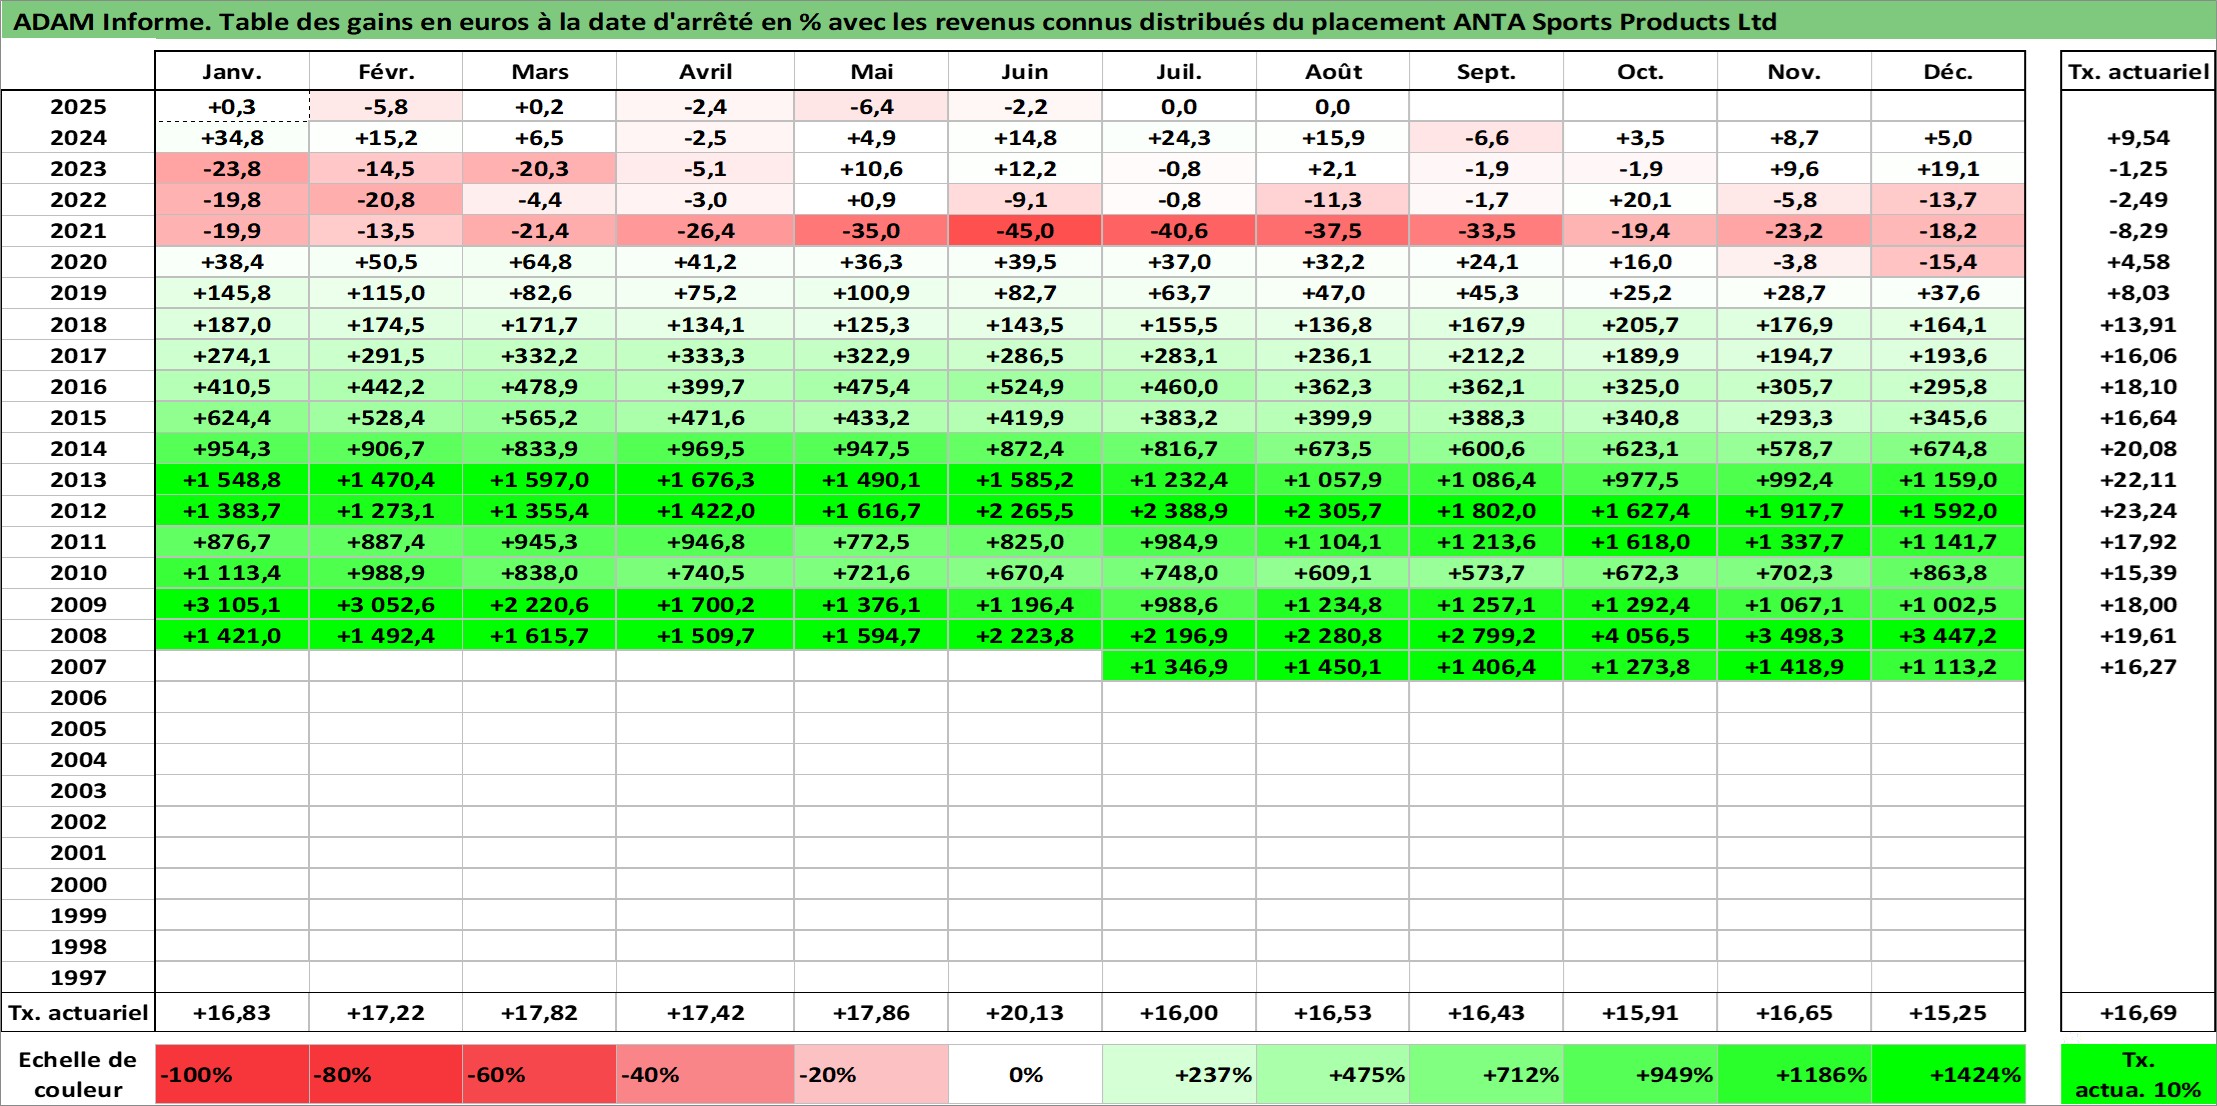
Task: Select the Oct. column header
Action: click(1640, 71)
